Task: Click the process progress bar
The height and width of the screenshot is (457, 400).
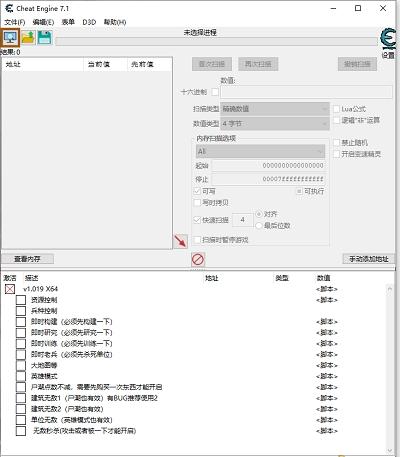Action: pos(216,41)
